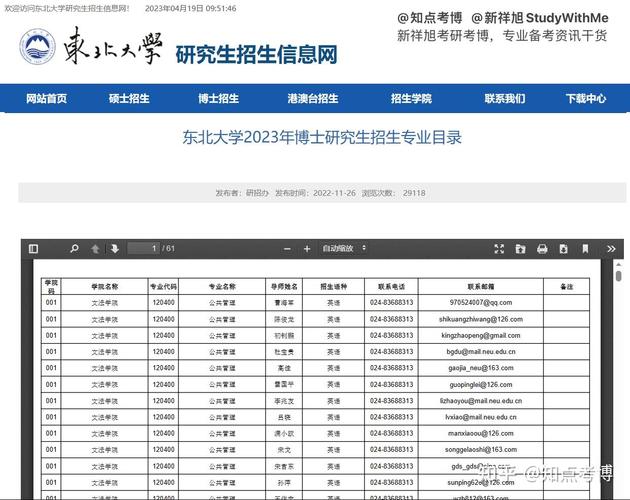Open the 网站首页 navigation tab
The image size is (630, 500).
click(47, 98)
